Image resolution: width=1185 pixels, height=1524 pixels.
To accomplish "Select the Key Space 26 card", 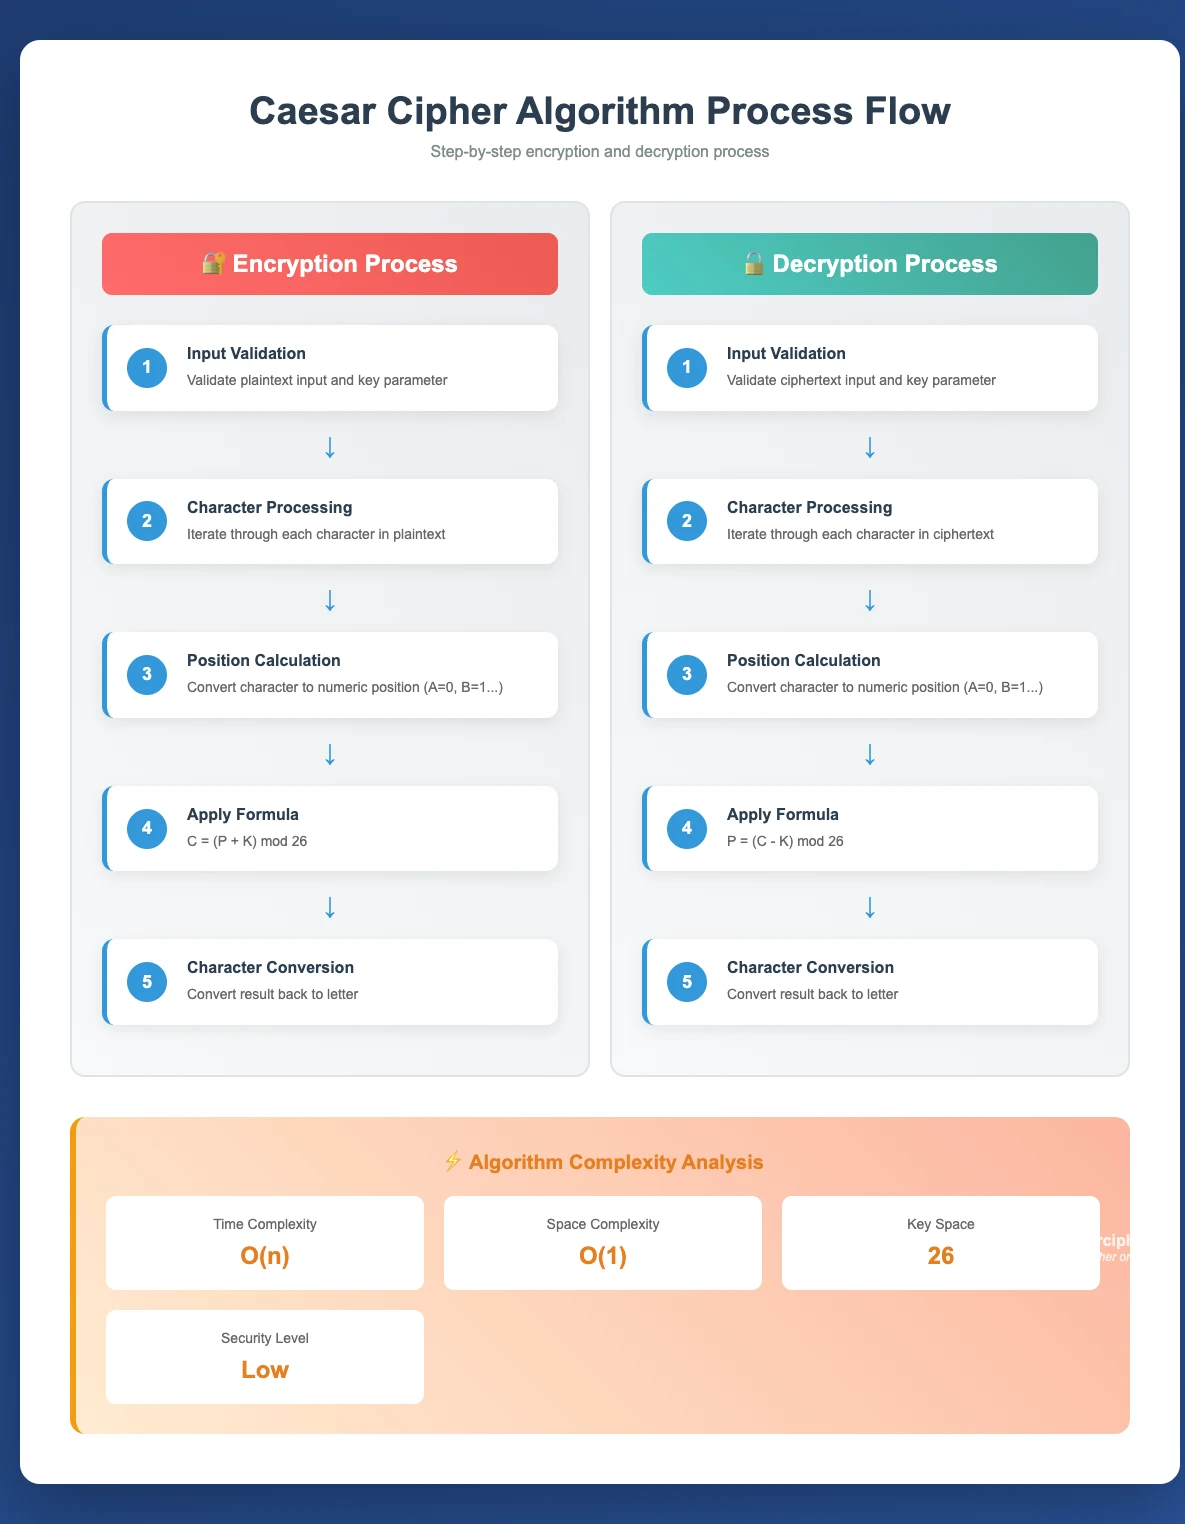I will pos(941,1243).
